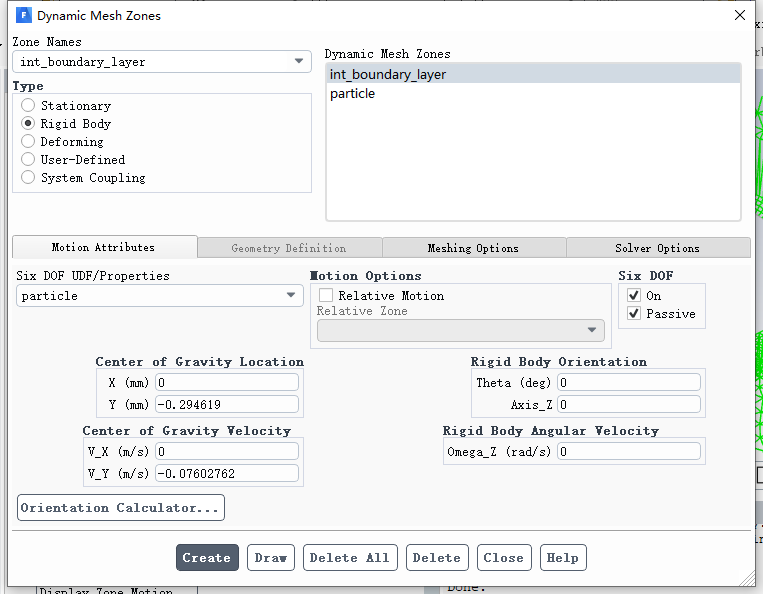This screenshot has width=763, height=594.
Task: Choose the Deforming zone type
Action: (28, 142)
